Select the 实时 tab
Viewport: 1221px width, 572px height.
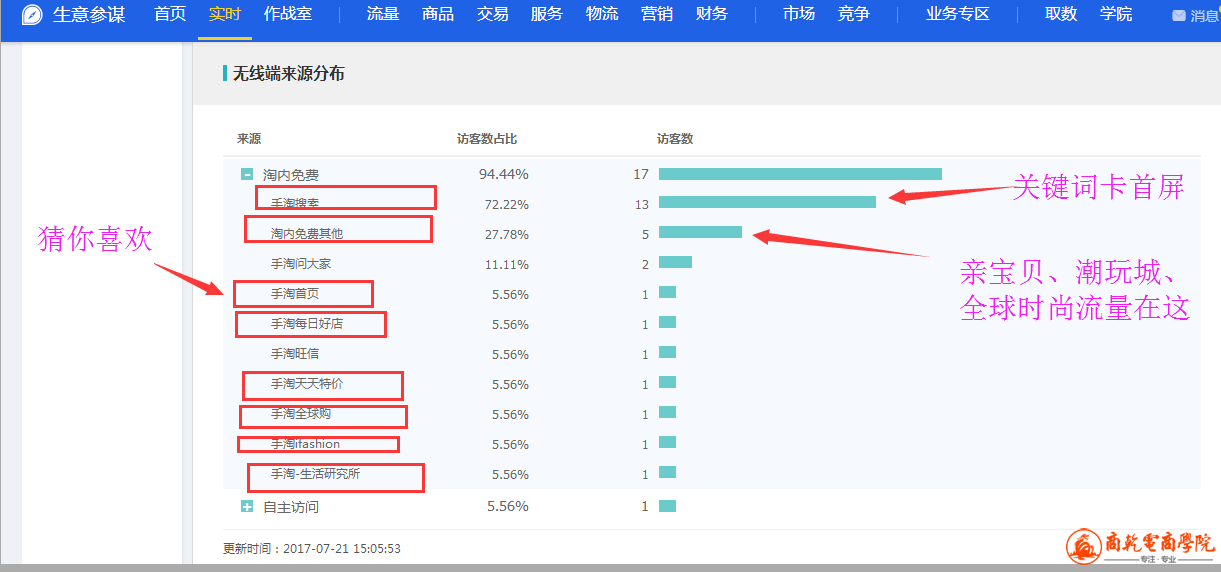click(x=225, y=14)
